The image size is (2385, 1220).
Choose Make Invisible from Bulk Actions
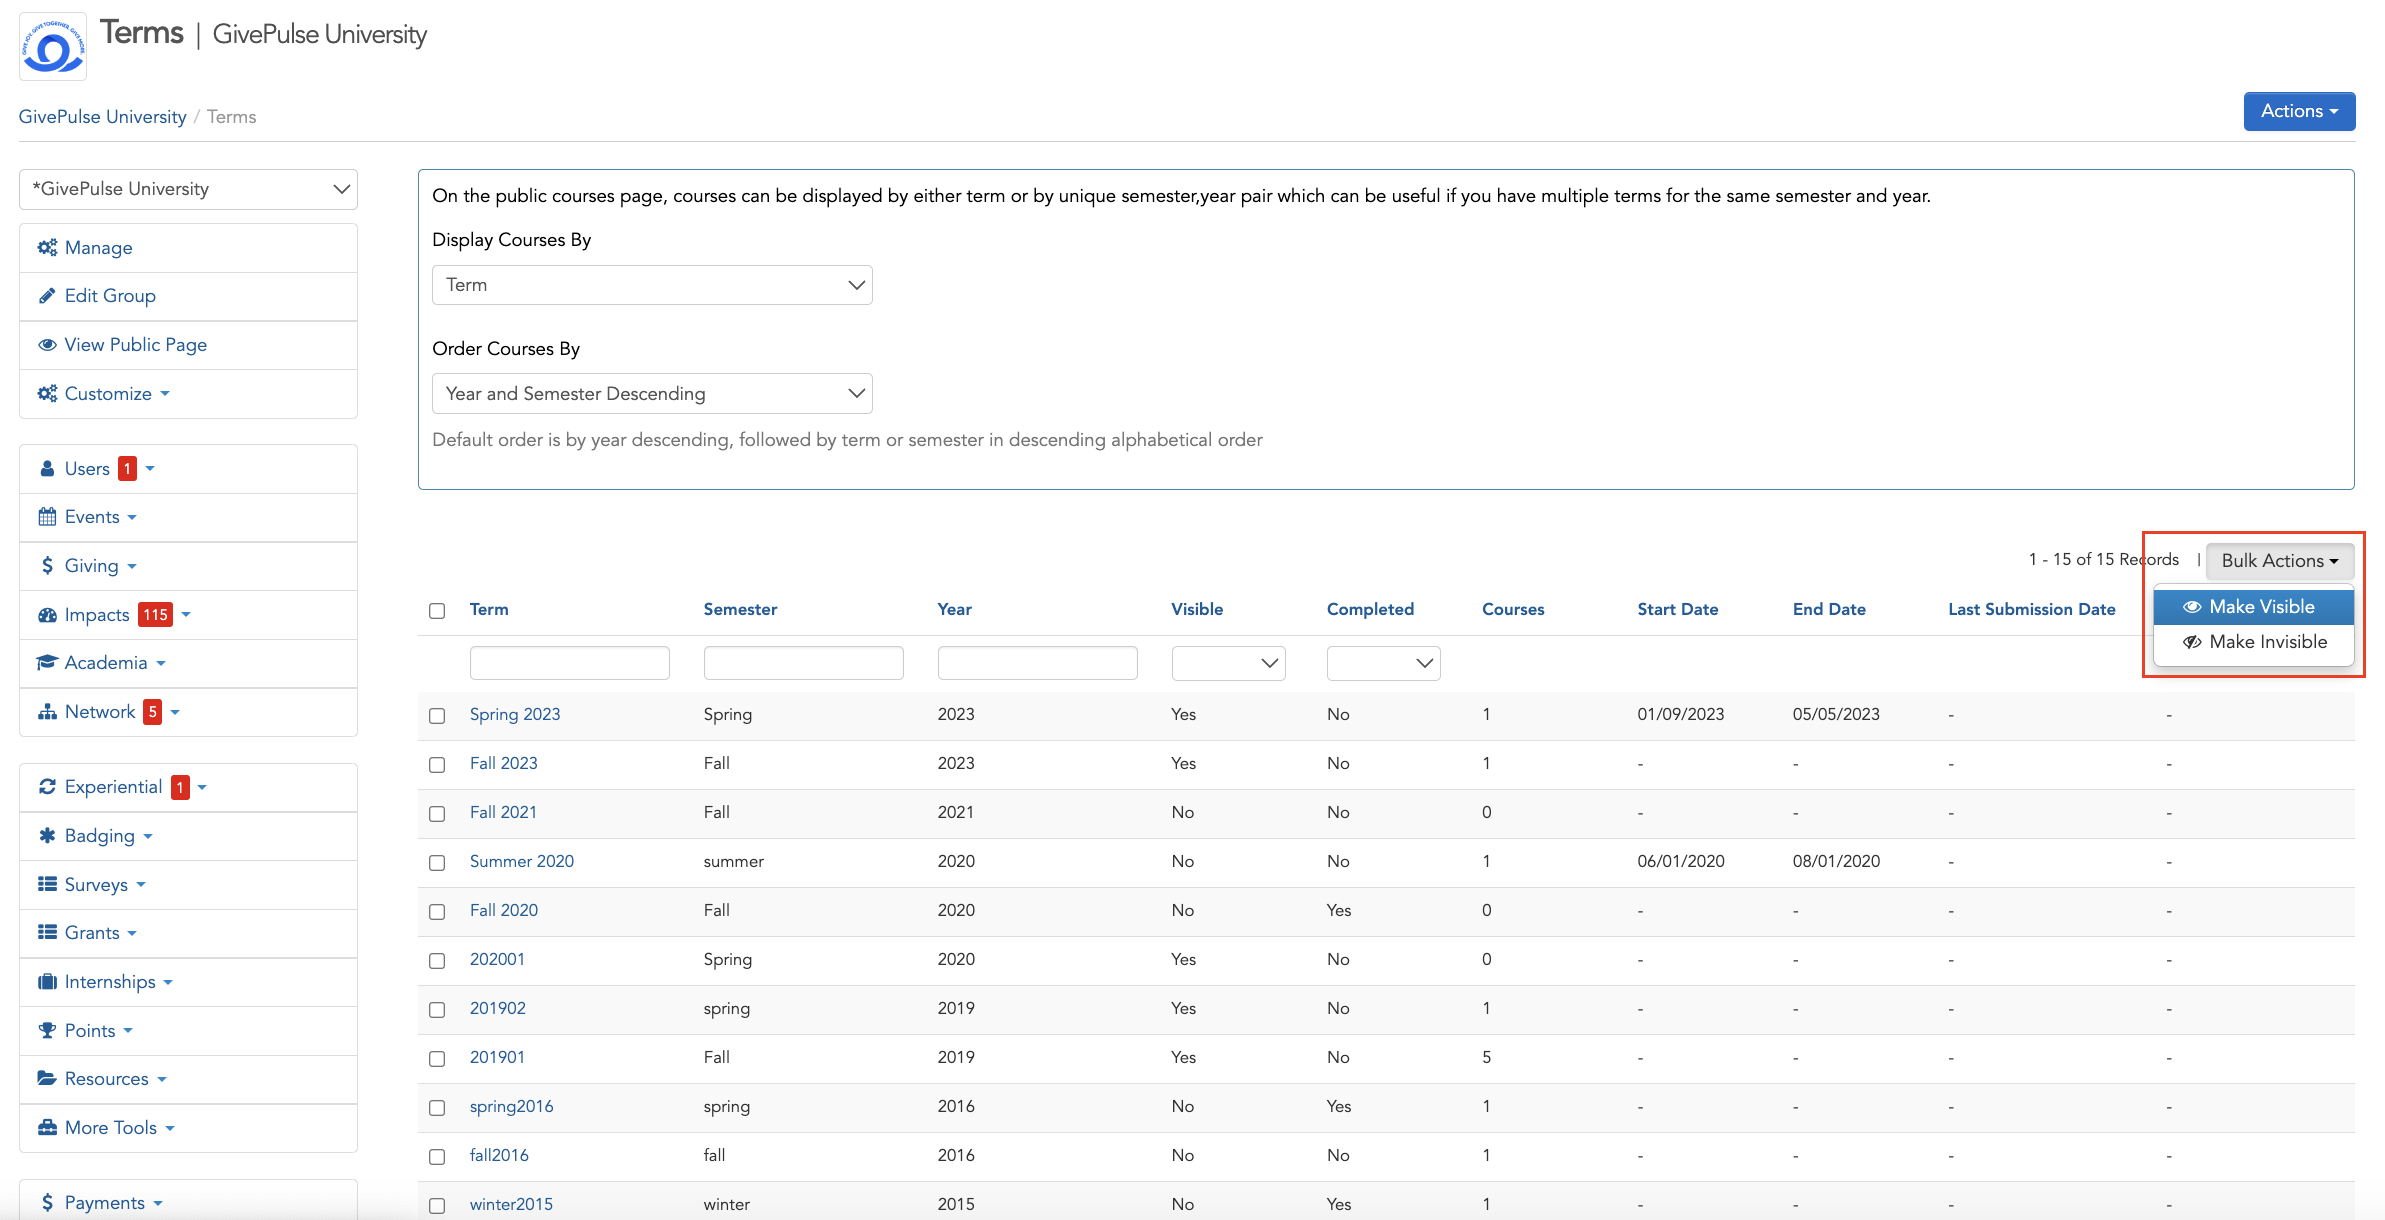(2254, 642)
